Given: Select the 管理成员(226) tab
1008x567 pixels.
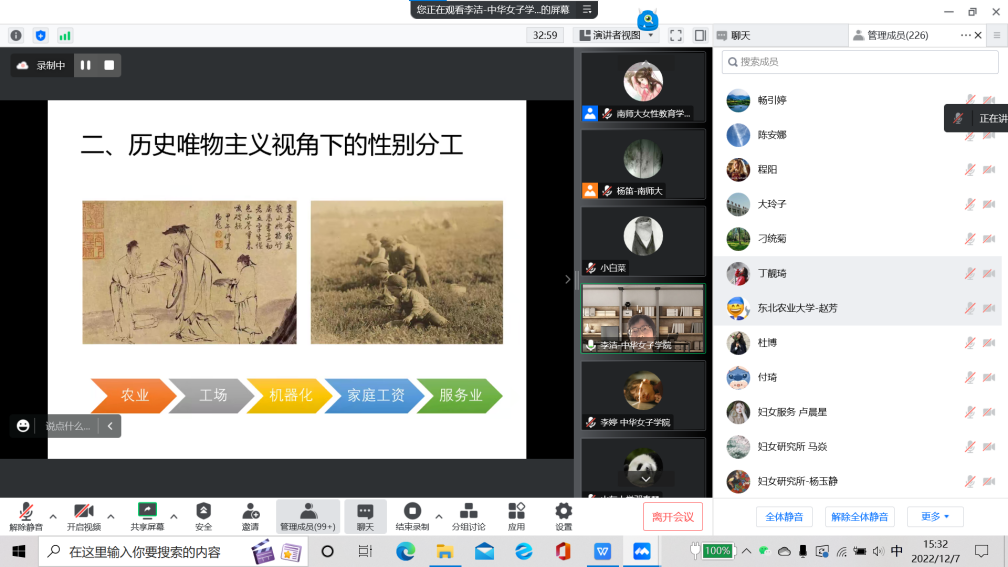Looking at the screenshot, I should [x=897, y=35].
